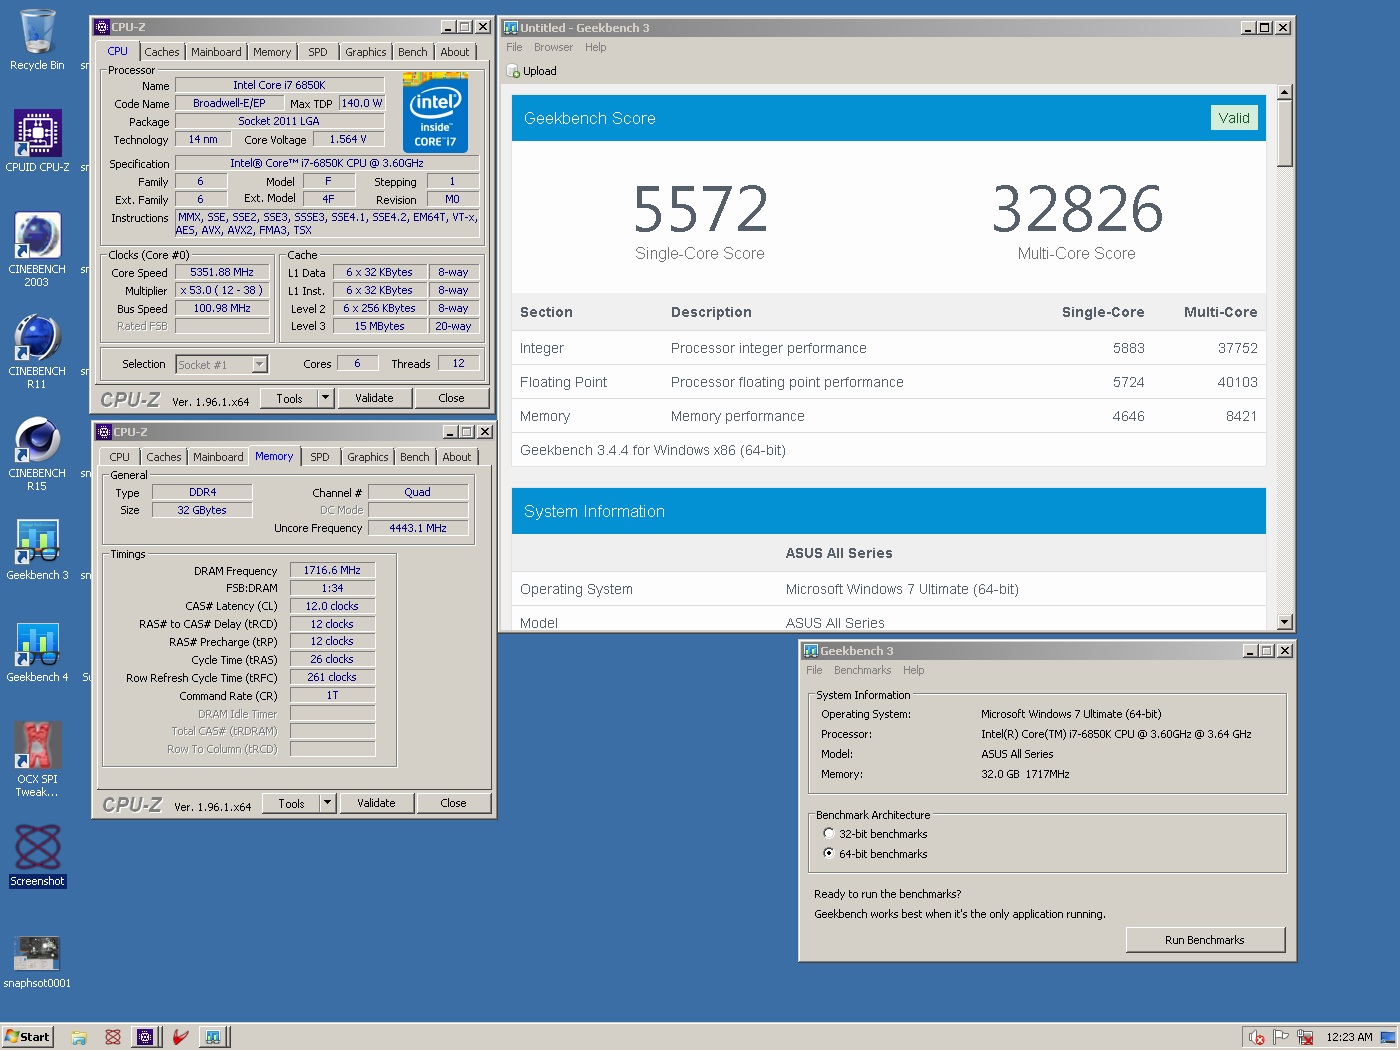Click the Multi-Core score 32826
1400x1050 pixels.
coord(1077,209)
